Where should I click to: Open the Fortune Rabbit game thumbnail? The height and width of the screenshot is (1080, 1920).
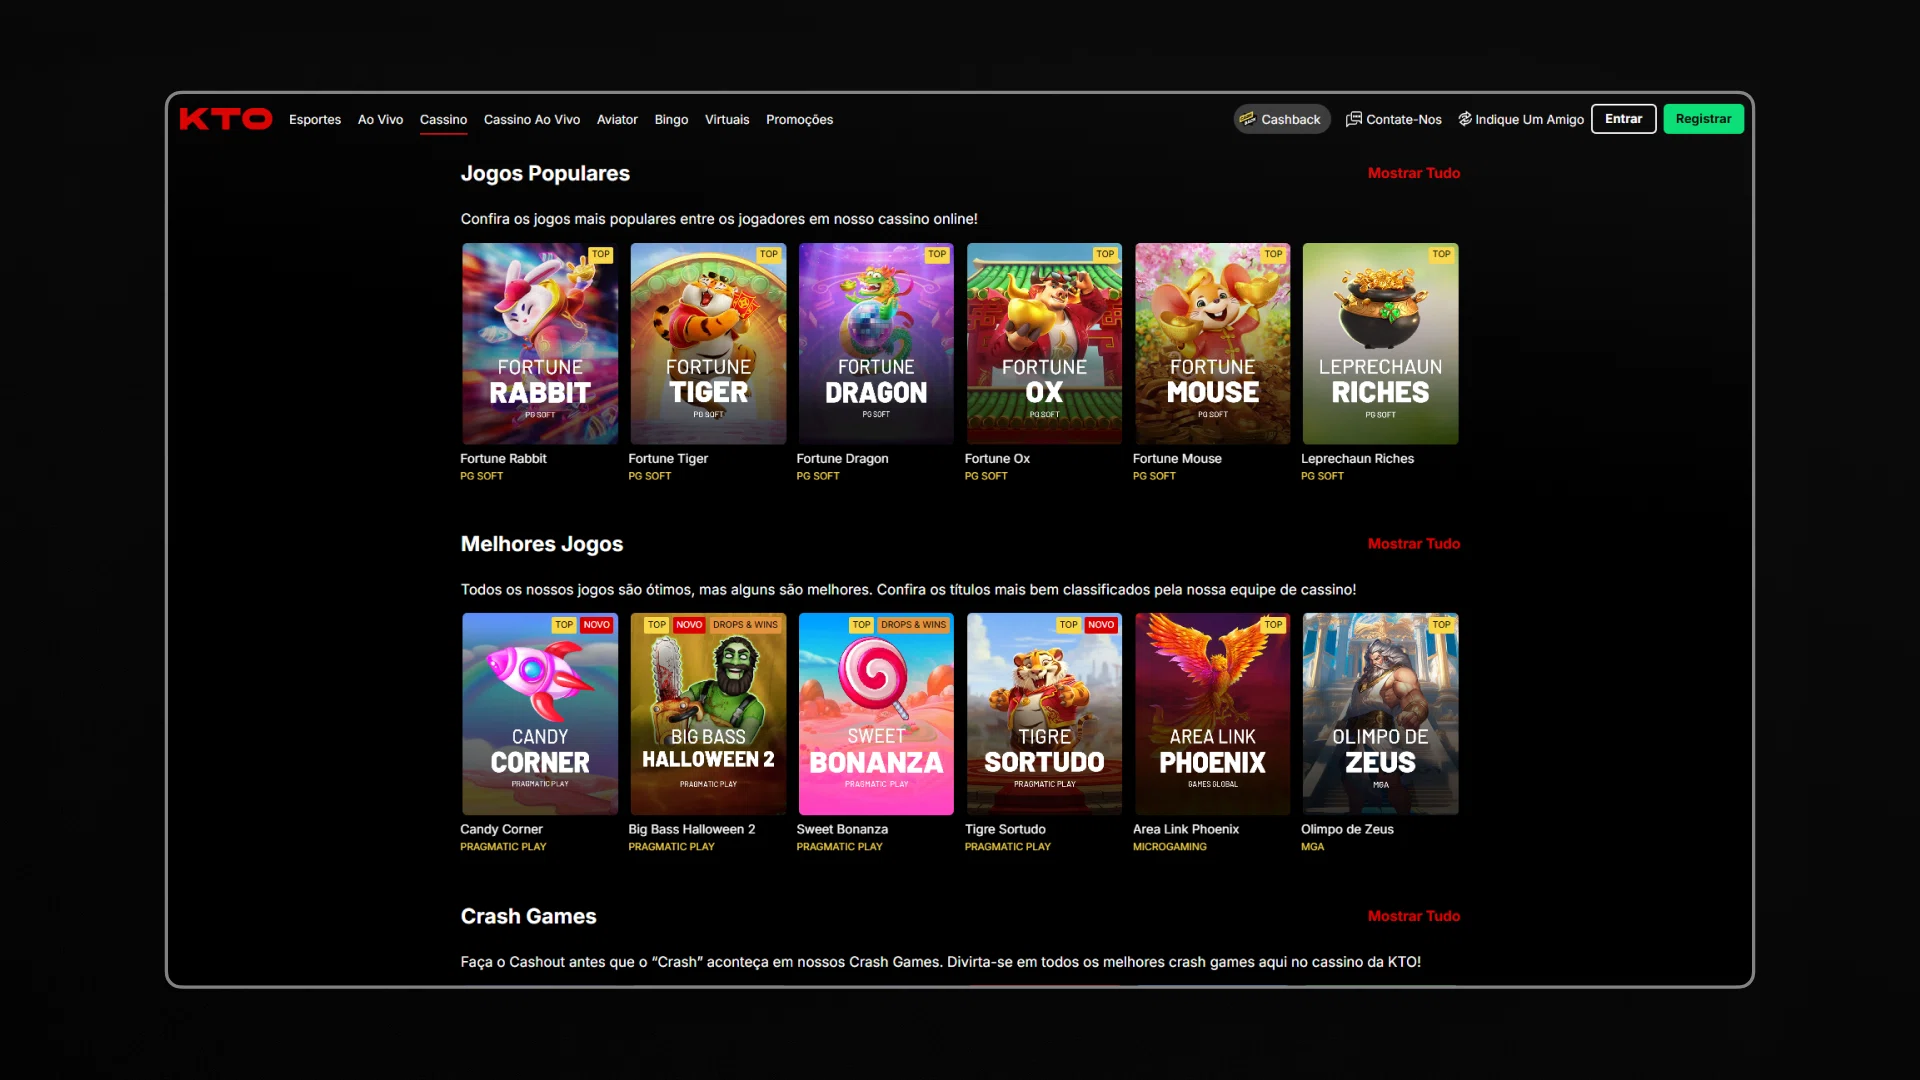pos(540,343)
